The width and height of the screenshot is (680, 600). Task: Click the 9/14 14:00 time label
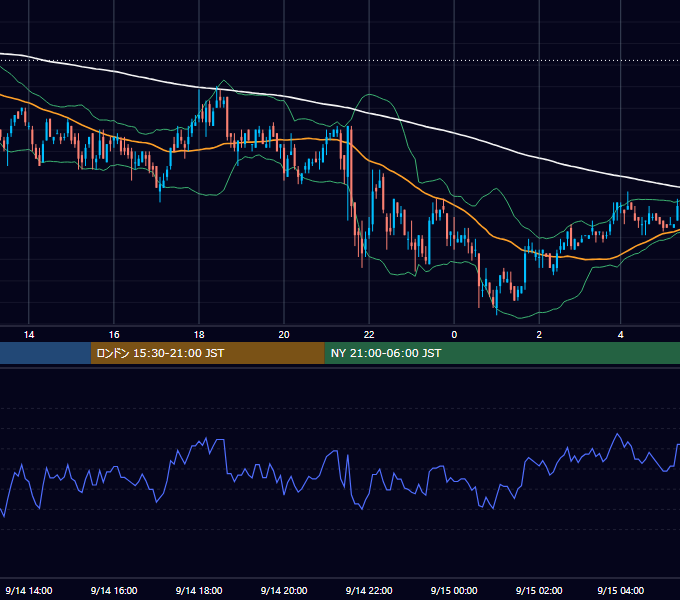click(x=29, y=590)
